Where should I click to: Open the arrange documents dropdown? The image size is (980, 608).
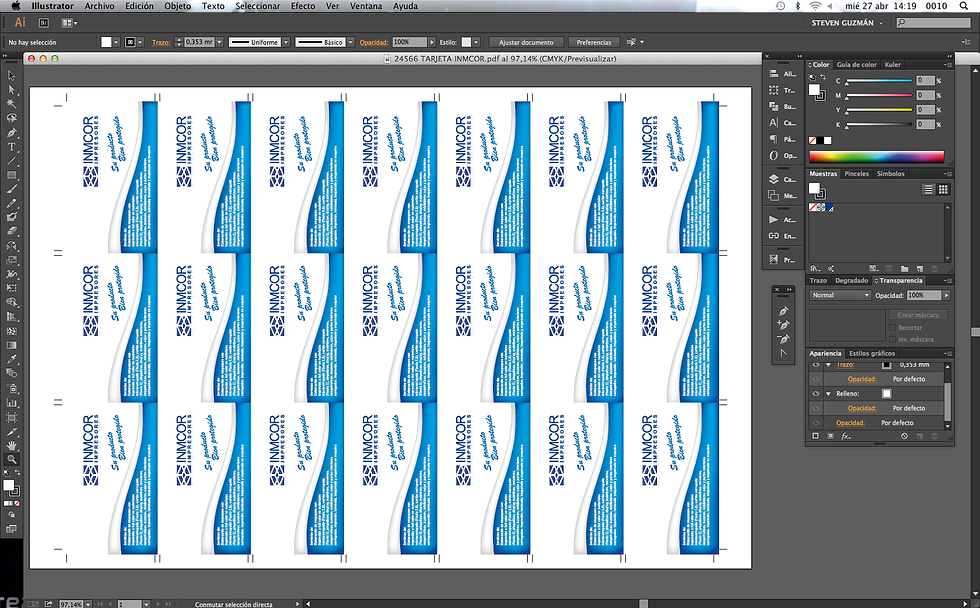pos(69,22)
